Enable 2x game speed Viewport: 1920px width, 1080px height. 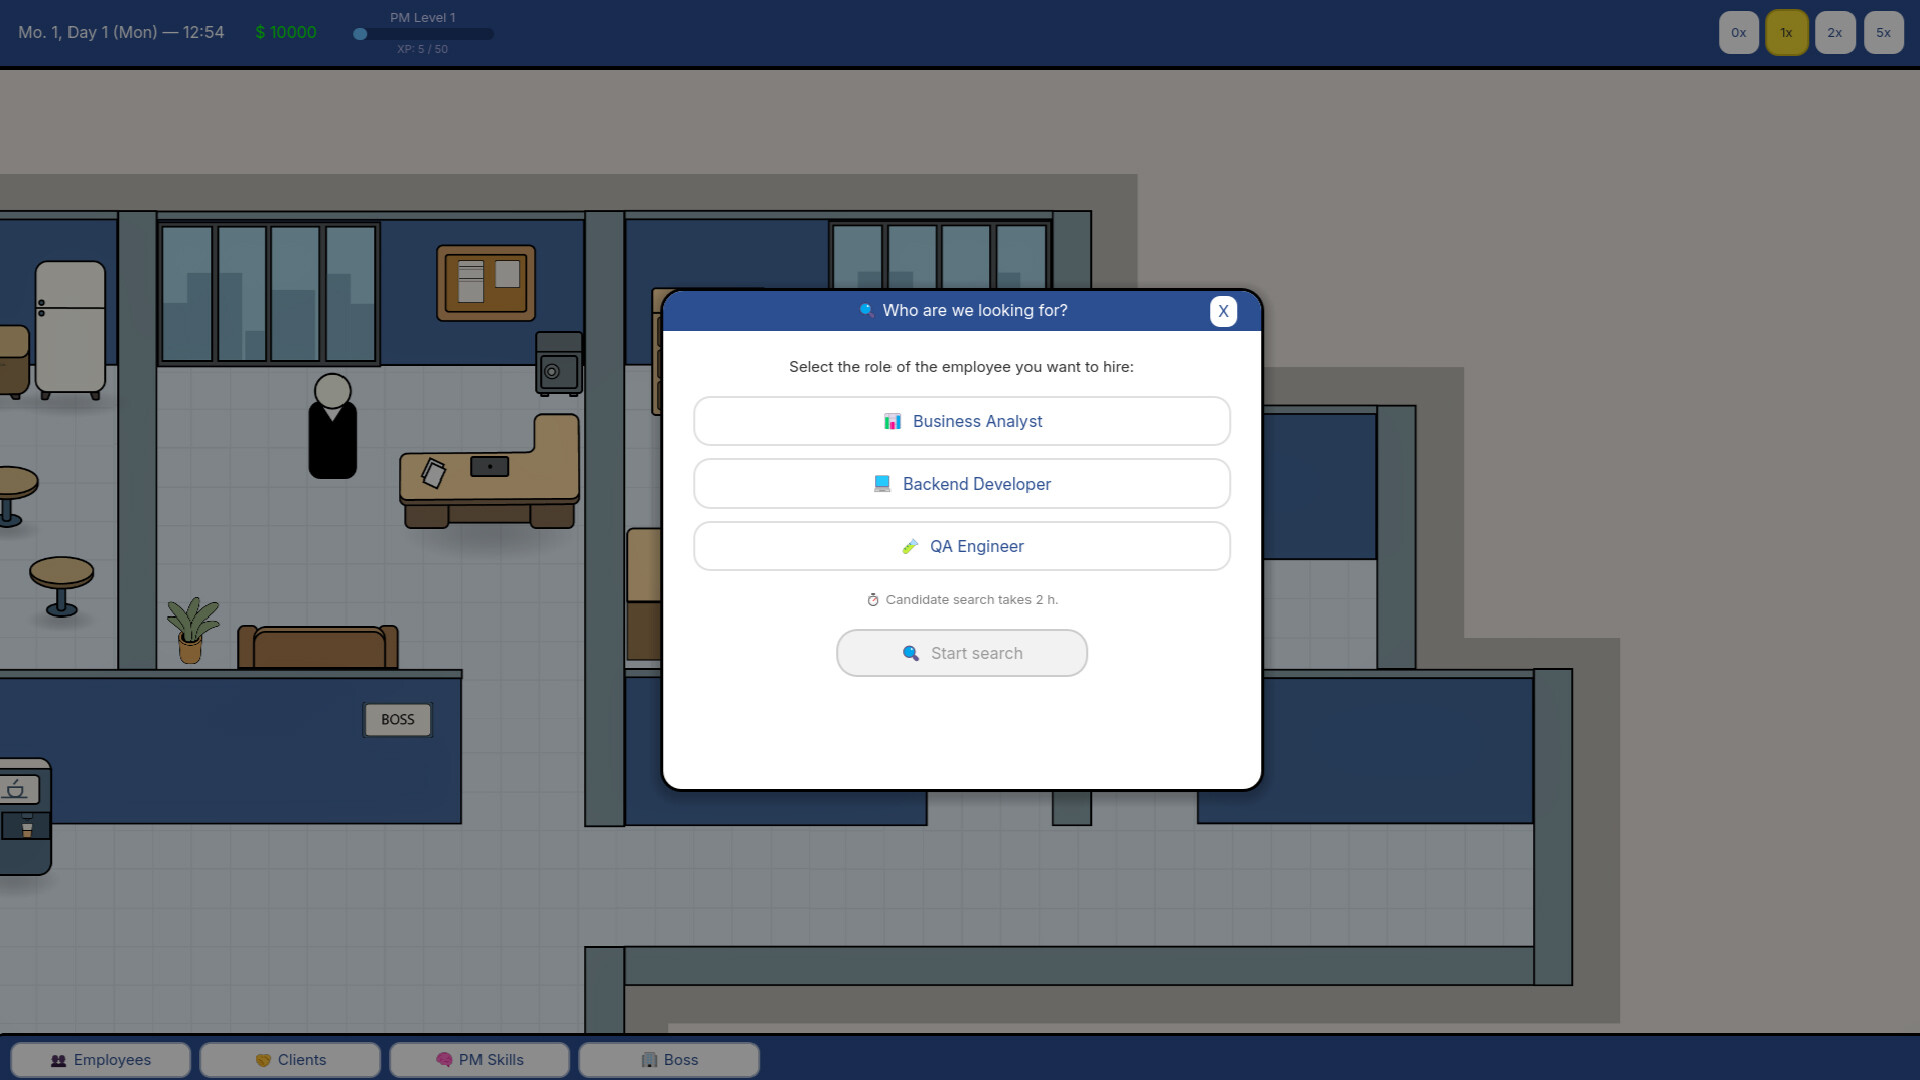tap(1835, 32)
